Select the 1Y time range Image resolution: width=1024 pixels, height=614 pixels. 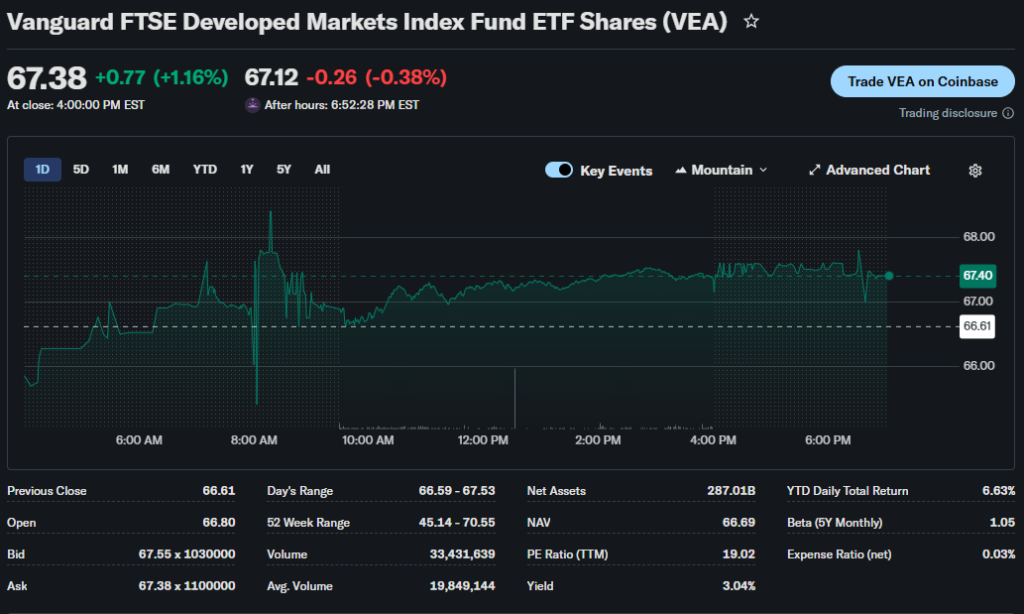coord(246,170)
